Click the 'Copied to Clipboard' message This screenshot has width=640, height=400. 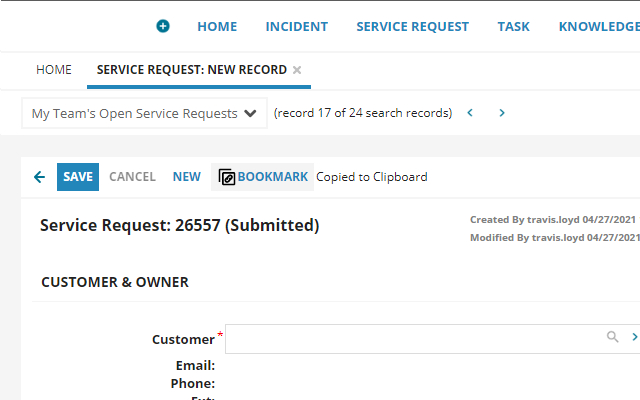tap(372, 177)
